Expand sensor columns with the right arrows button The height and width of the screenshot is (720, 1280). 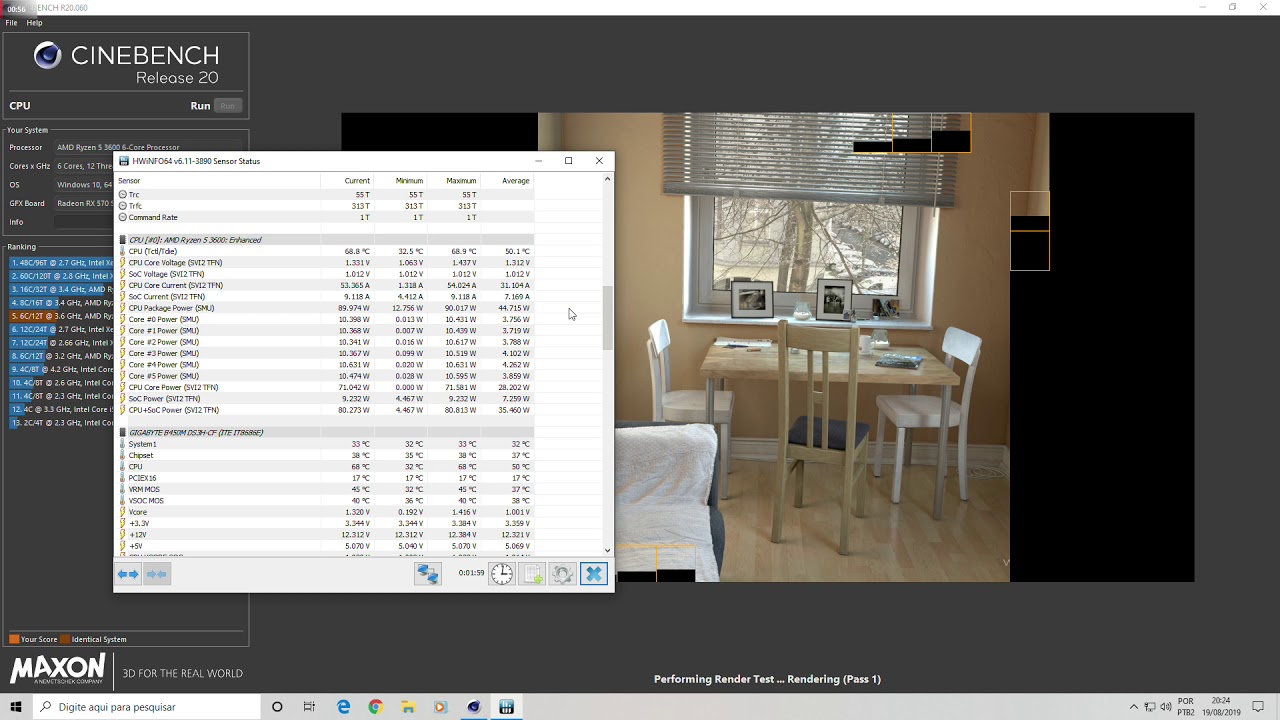point(157,574)
